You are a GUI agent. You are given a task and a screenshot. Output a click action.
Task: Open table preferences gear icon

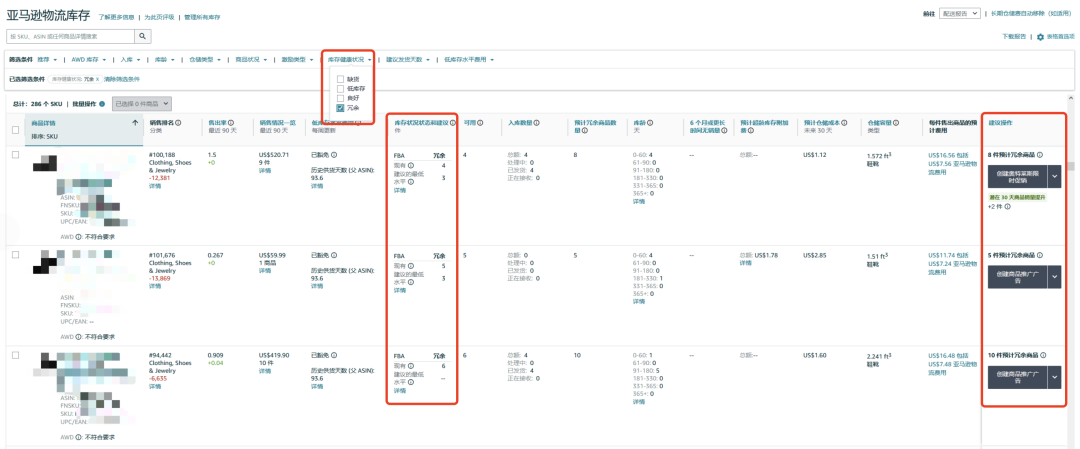(x=1040, y=37)
